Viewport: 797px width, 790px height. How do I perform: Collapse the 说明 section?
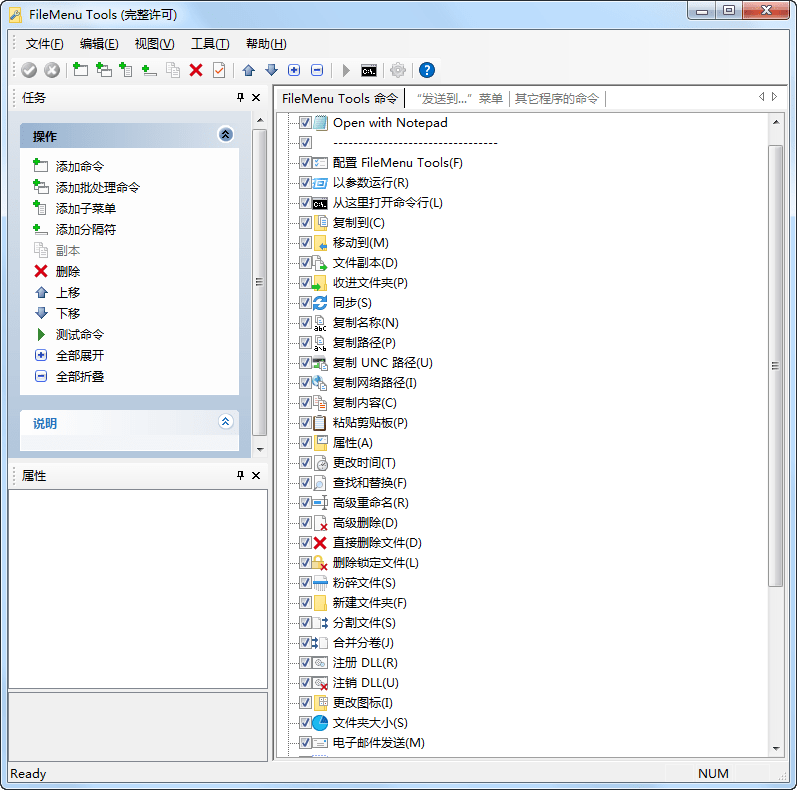226,422
